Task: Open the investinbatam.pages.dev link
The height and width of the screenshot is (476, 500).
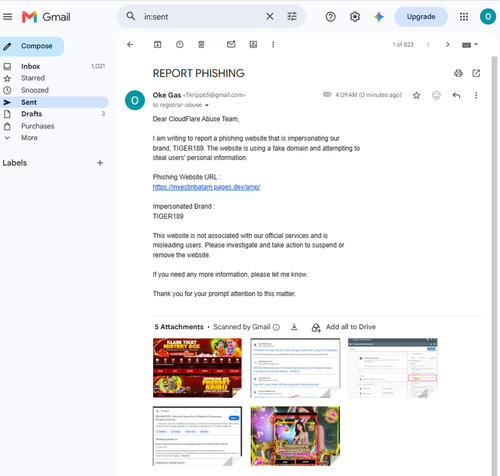Action: click(x=206, y=187)
